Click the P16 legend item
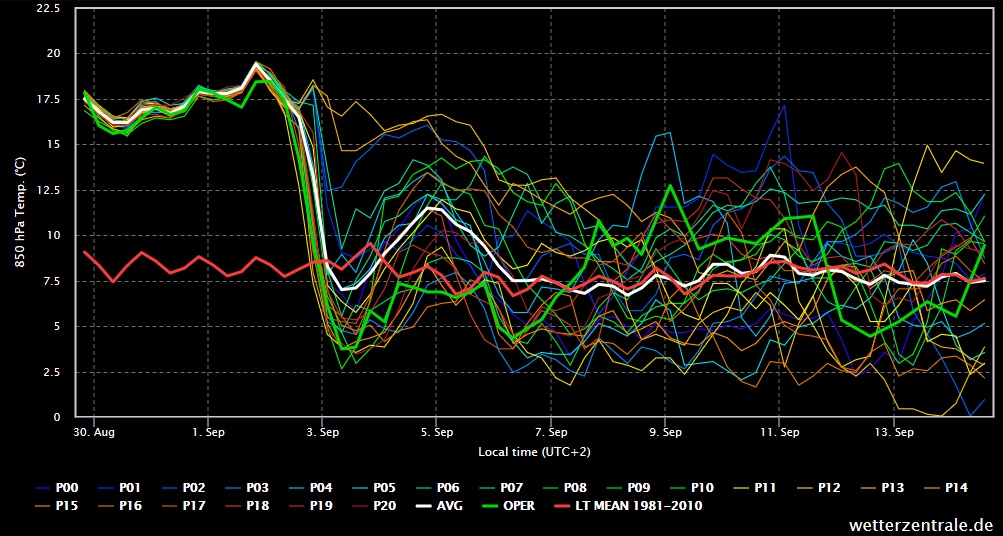Viewport: 1003px width, 536px height. coord(120,506)
